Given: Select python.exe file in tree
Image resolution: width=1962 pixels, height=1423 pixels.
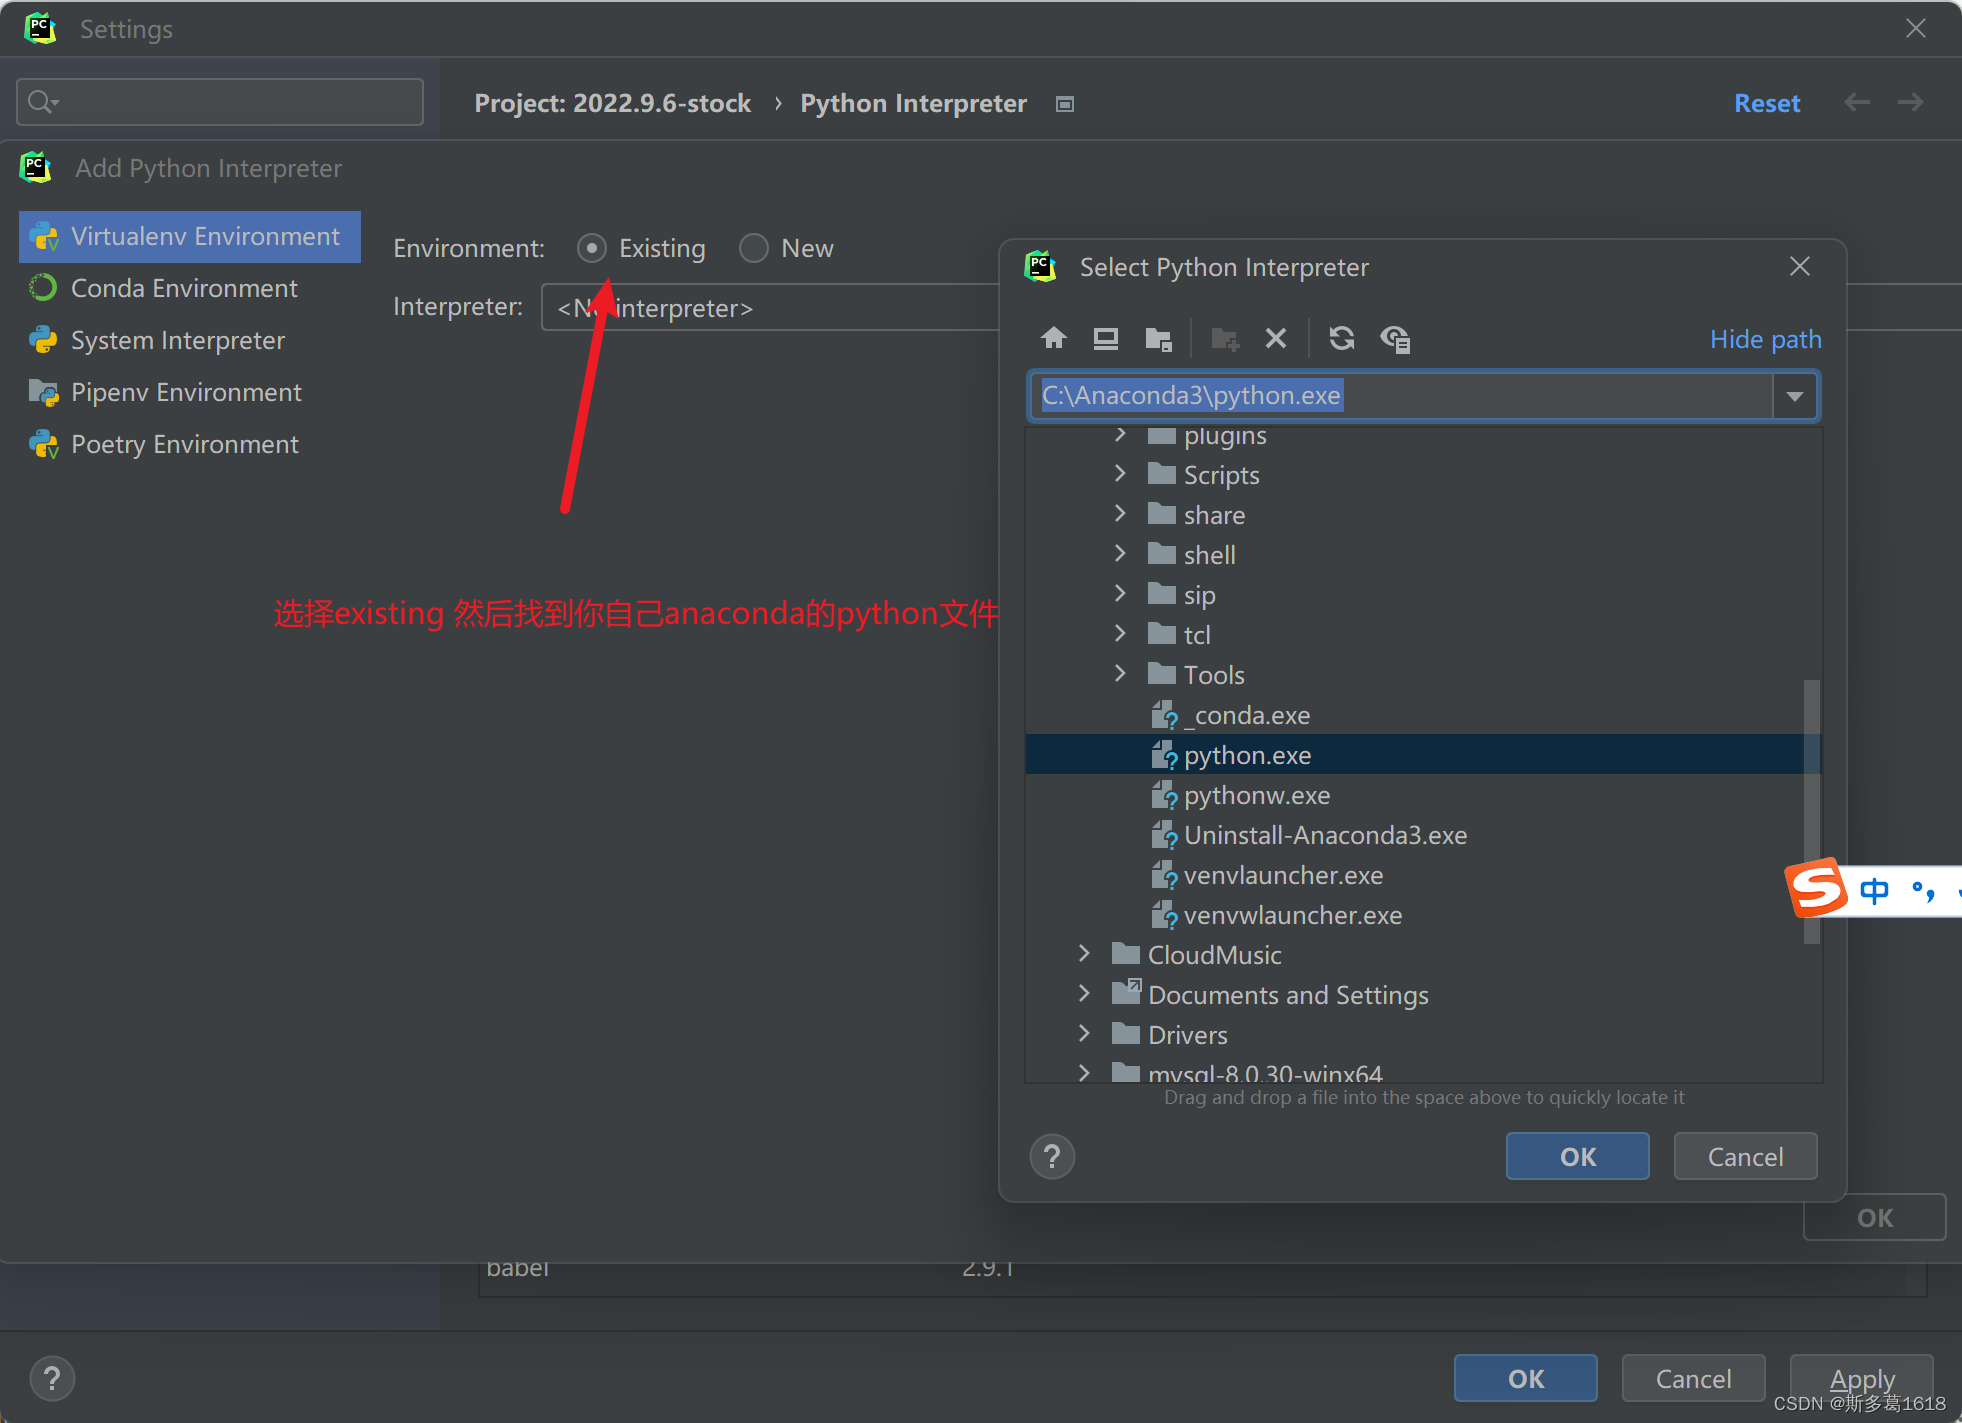Looking at the screenshot, I should coord(1423,755).
